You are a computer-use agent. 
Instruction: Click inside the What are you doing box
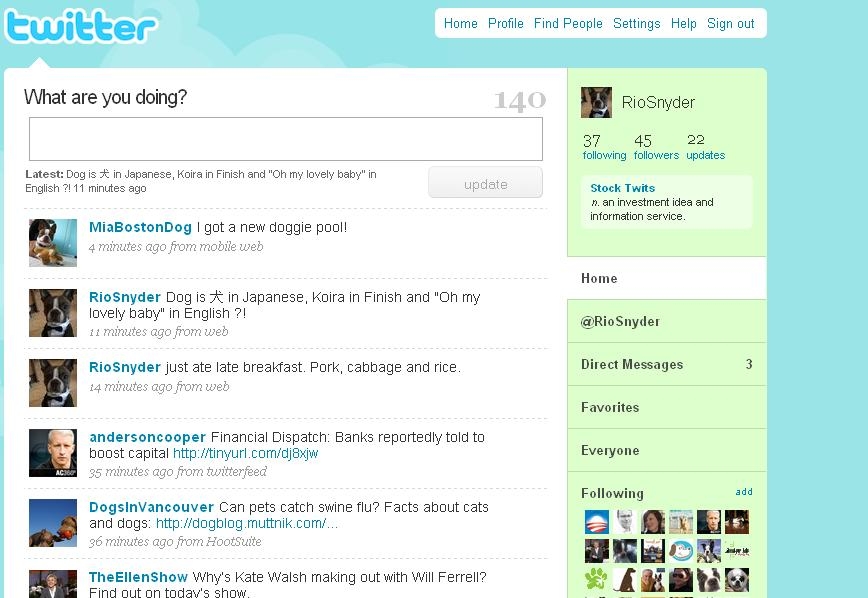coord(286,139)
